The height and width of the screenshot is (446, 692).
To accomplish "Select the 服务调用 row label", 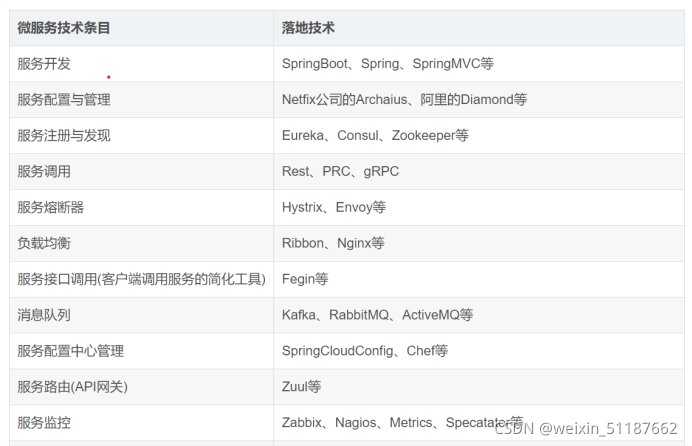I will coord(44,172).
